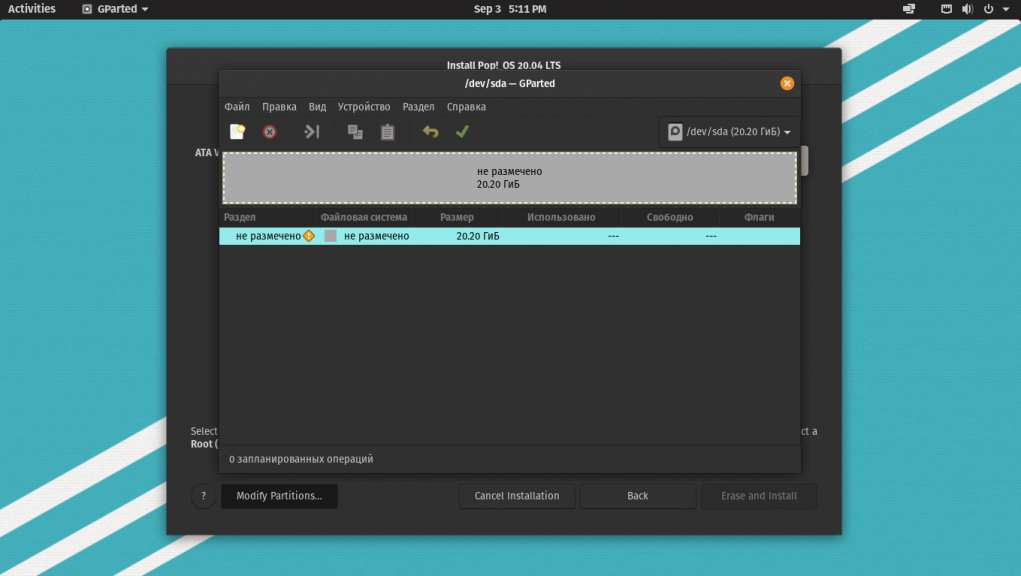Click the paste partition clipboard icon

click(388, 132)
